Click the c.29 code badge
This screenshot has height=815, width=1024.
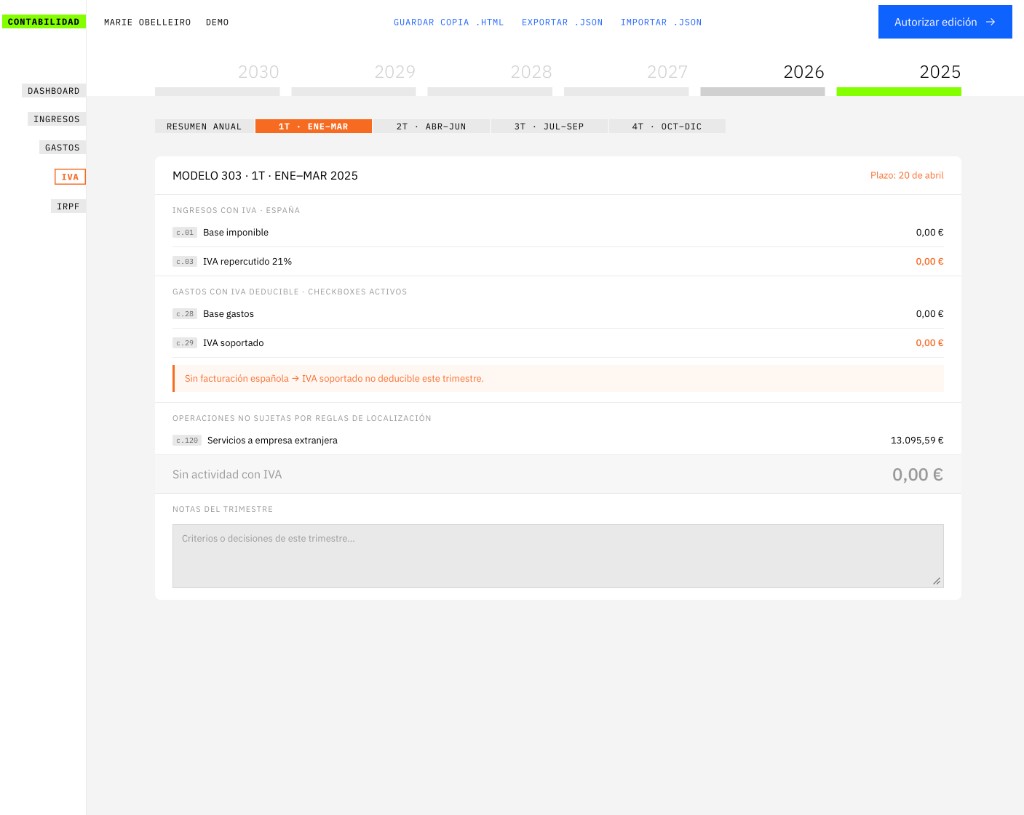(x=185, y=343)
